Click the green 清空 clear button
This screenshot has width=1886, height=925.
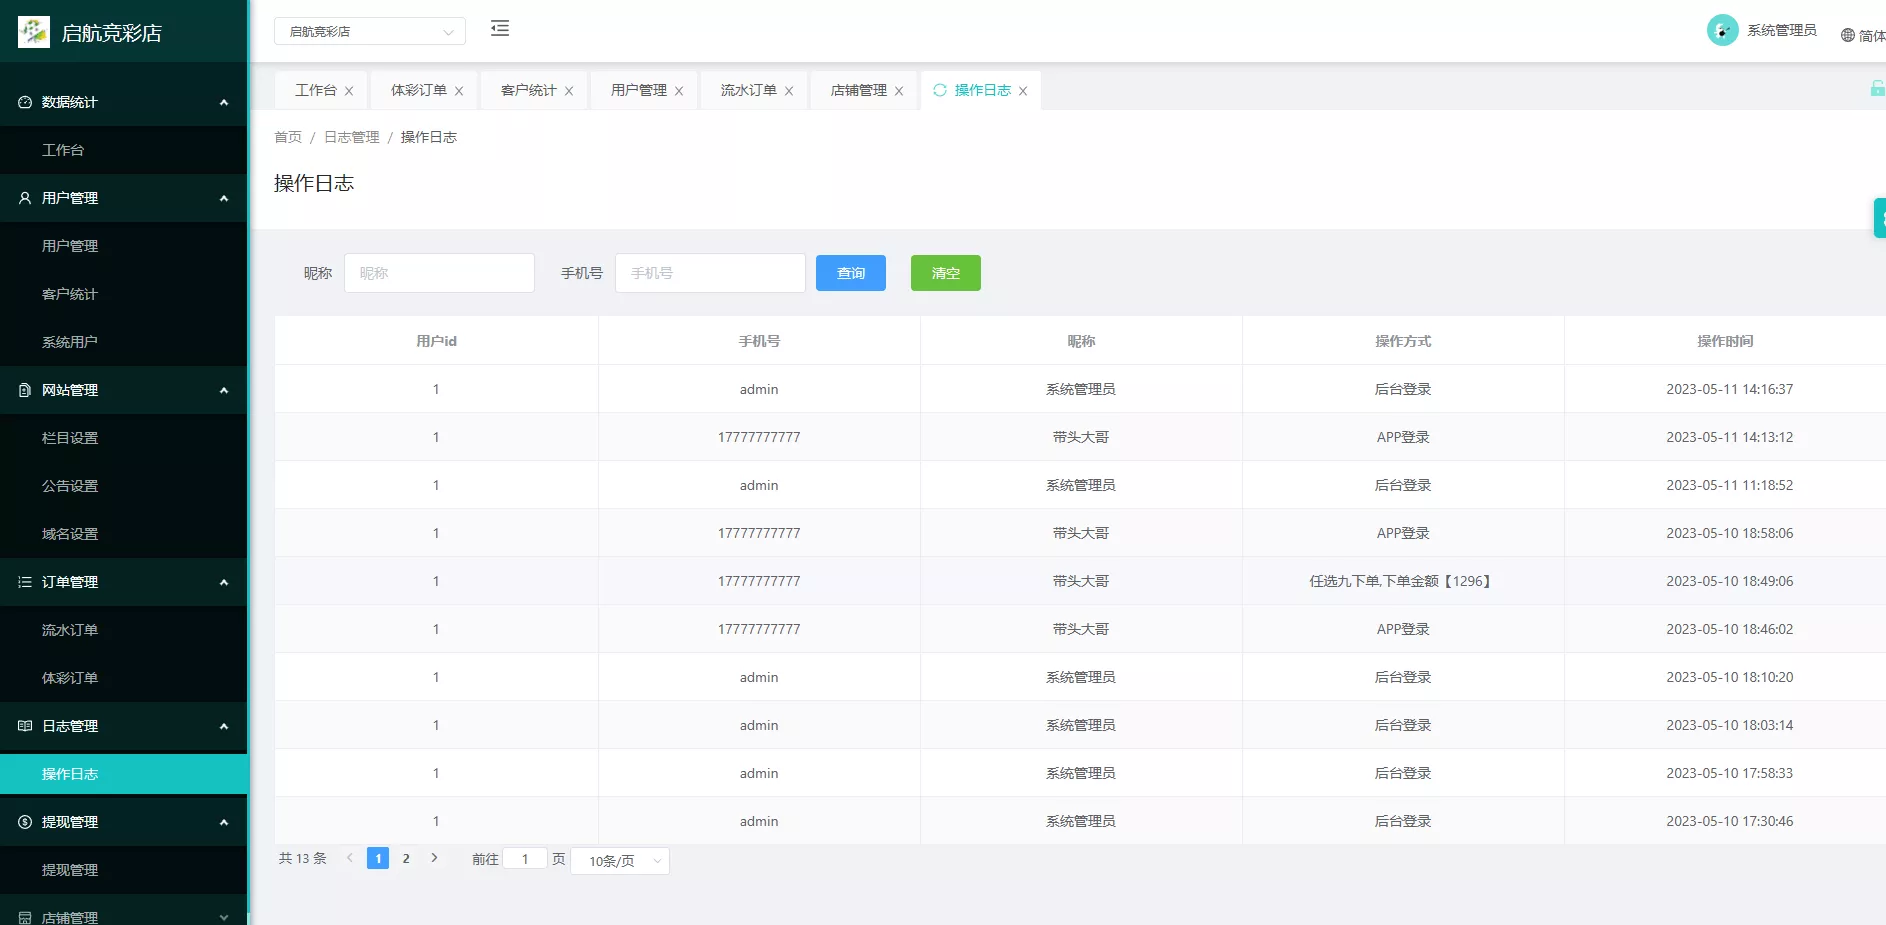[945, 273]
